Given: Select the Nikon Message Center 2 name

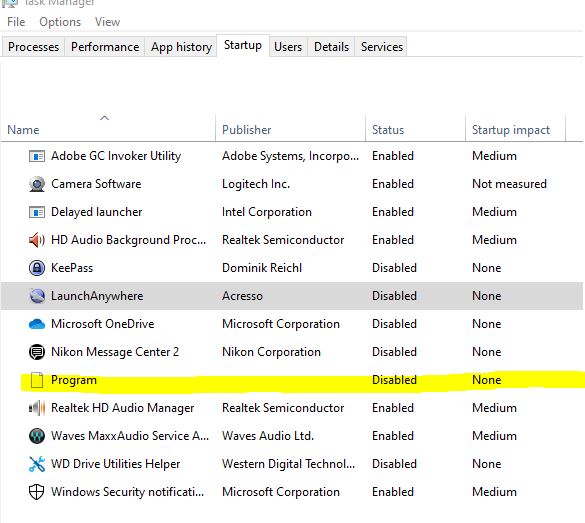Looking at the screenshot, I should pos(115,352).
